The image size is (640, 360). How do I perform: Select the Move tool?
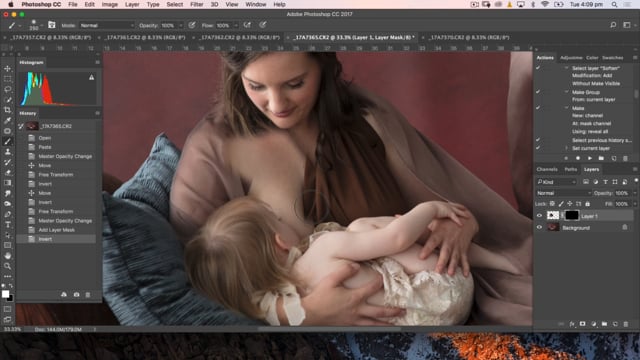[x=7, y=68]
